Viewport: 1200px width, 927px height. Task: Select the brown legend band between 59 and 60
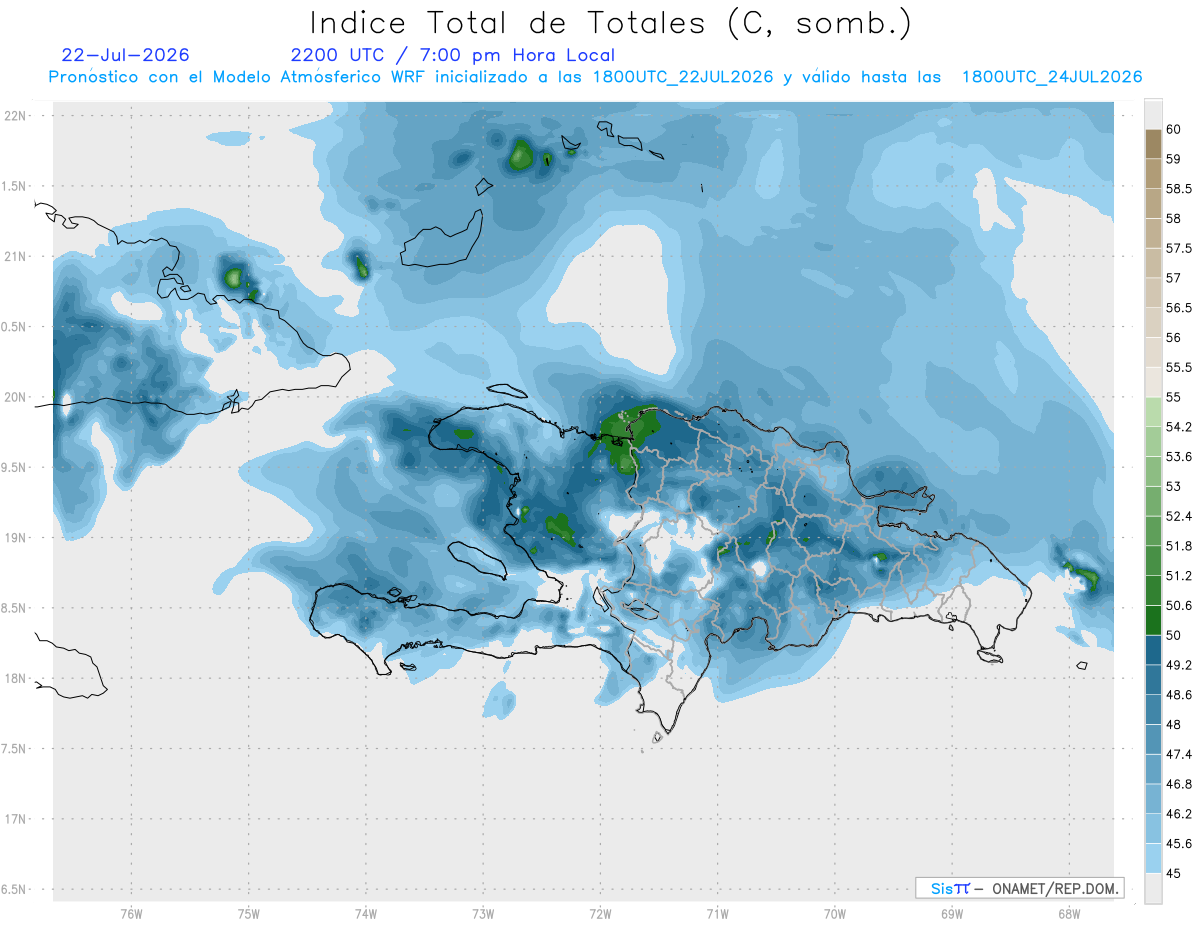[x=1153, y=144]
